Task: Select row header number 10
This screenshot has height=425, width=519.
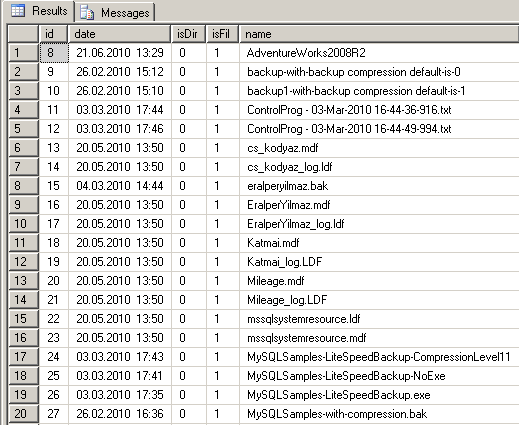Action: [23, 224]
